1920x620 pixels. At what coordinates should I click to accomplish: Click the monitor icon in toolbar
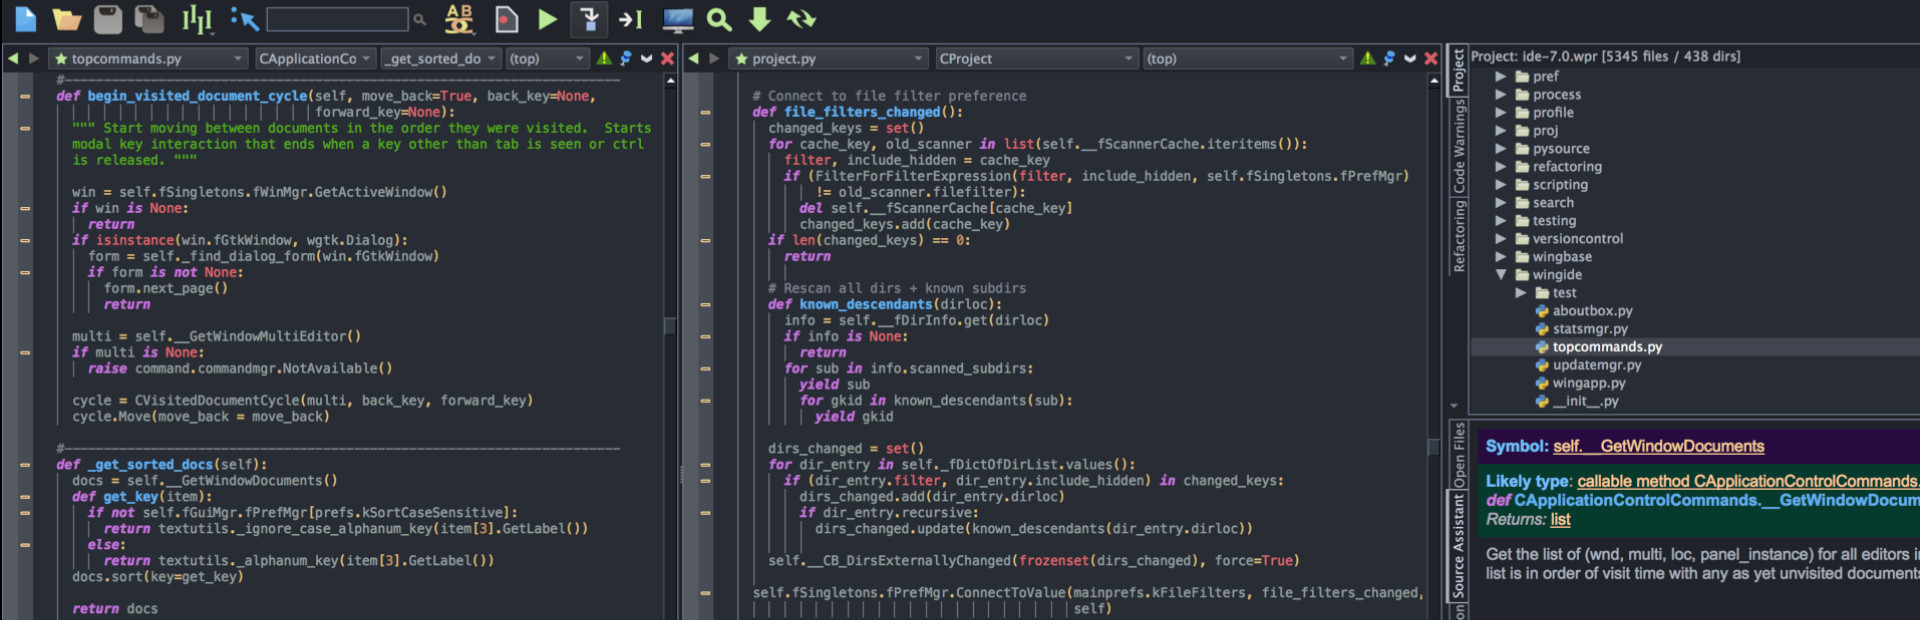click(x=678, y=18)
